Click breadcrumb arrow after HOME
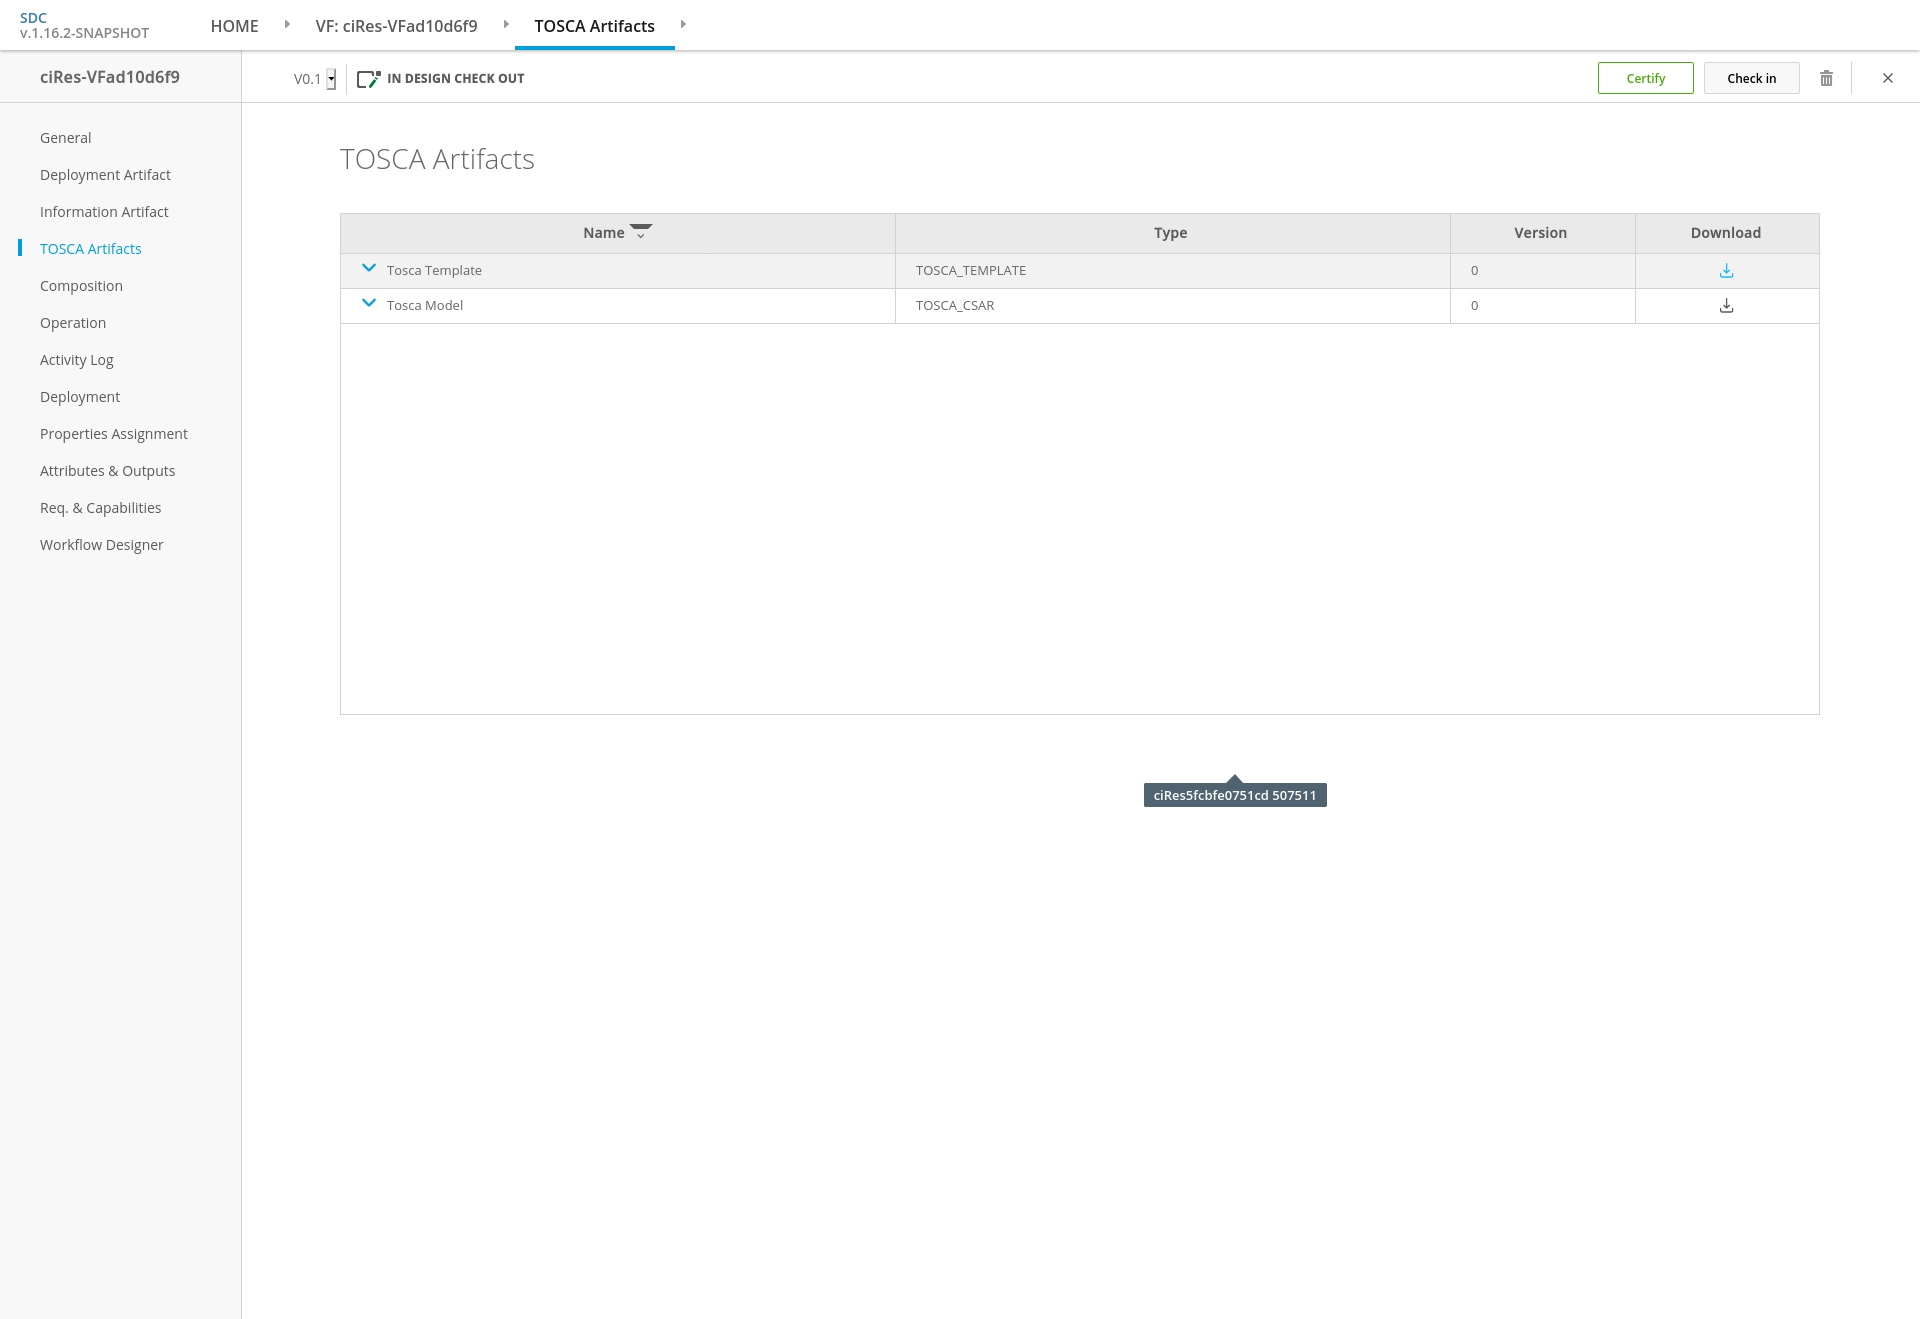 pos(287,24)
